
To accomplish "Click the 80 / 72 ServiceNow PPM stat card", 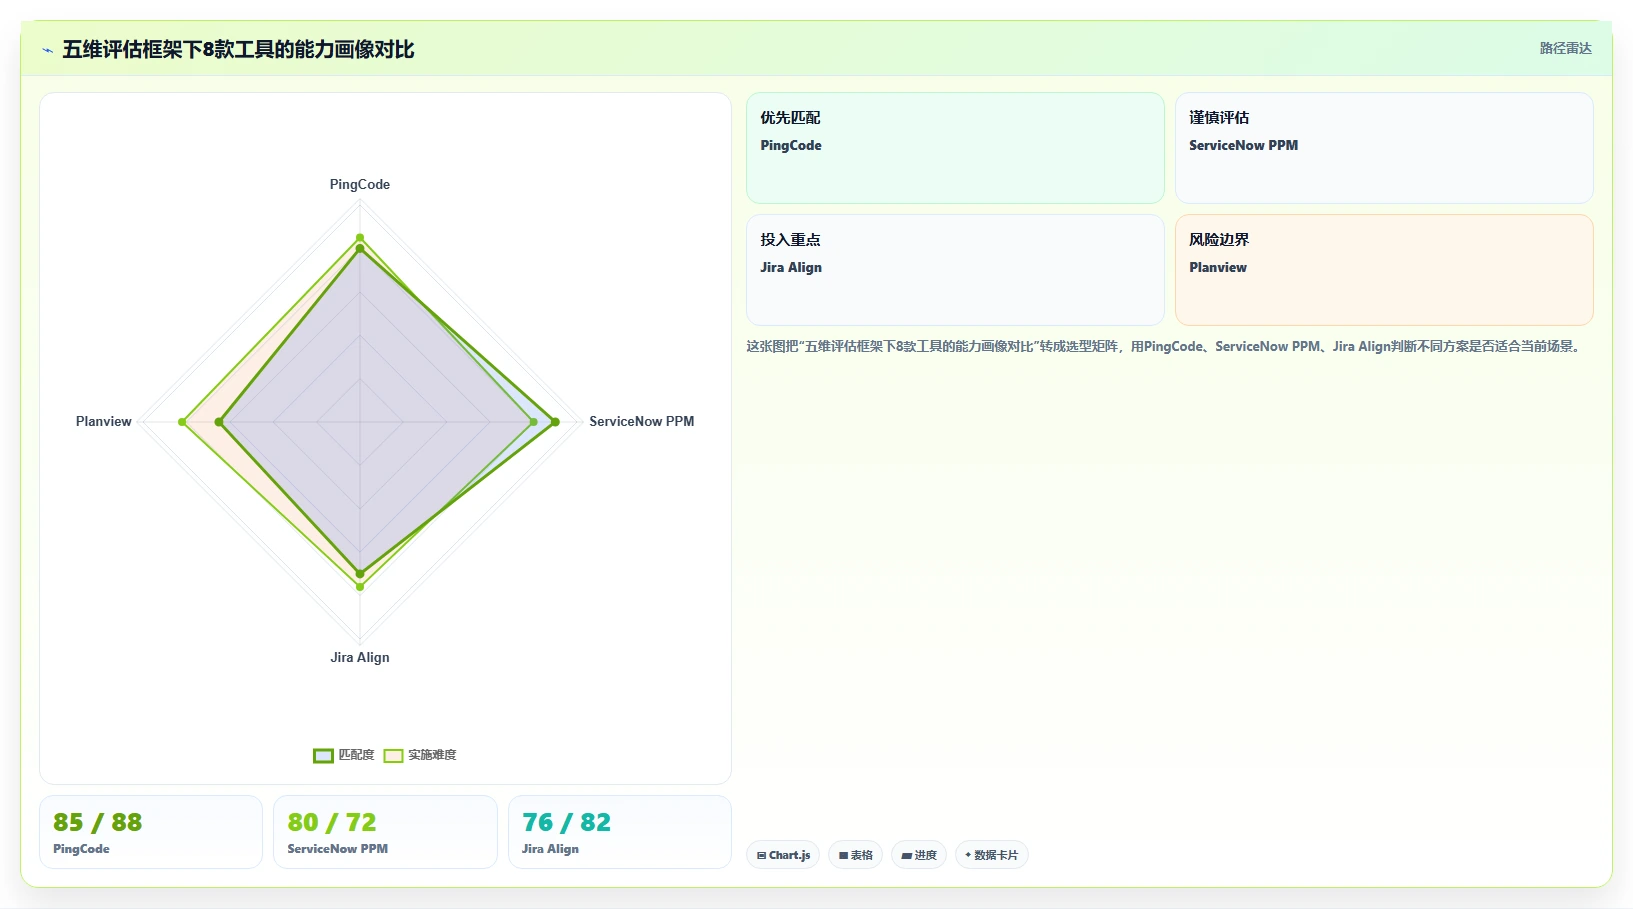I will tap(385, 832).
